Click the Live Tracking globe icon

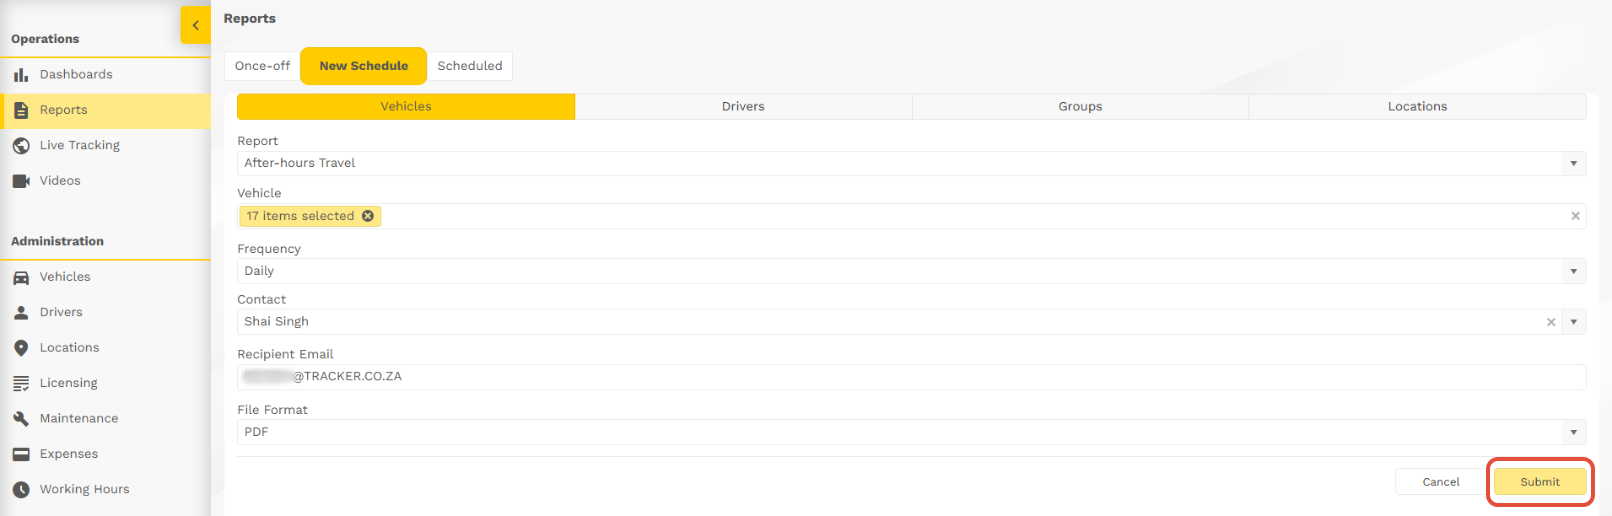21,146
